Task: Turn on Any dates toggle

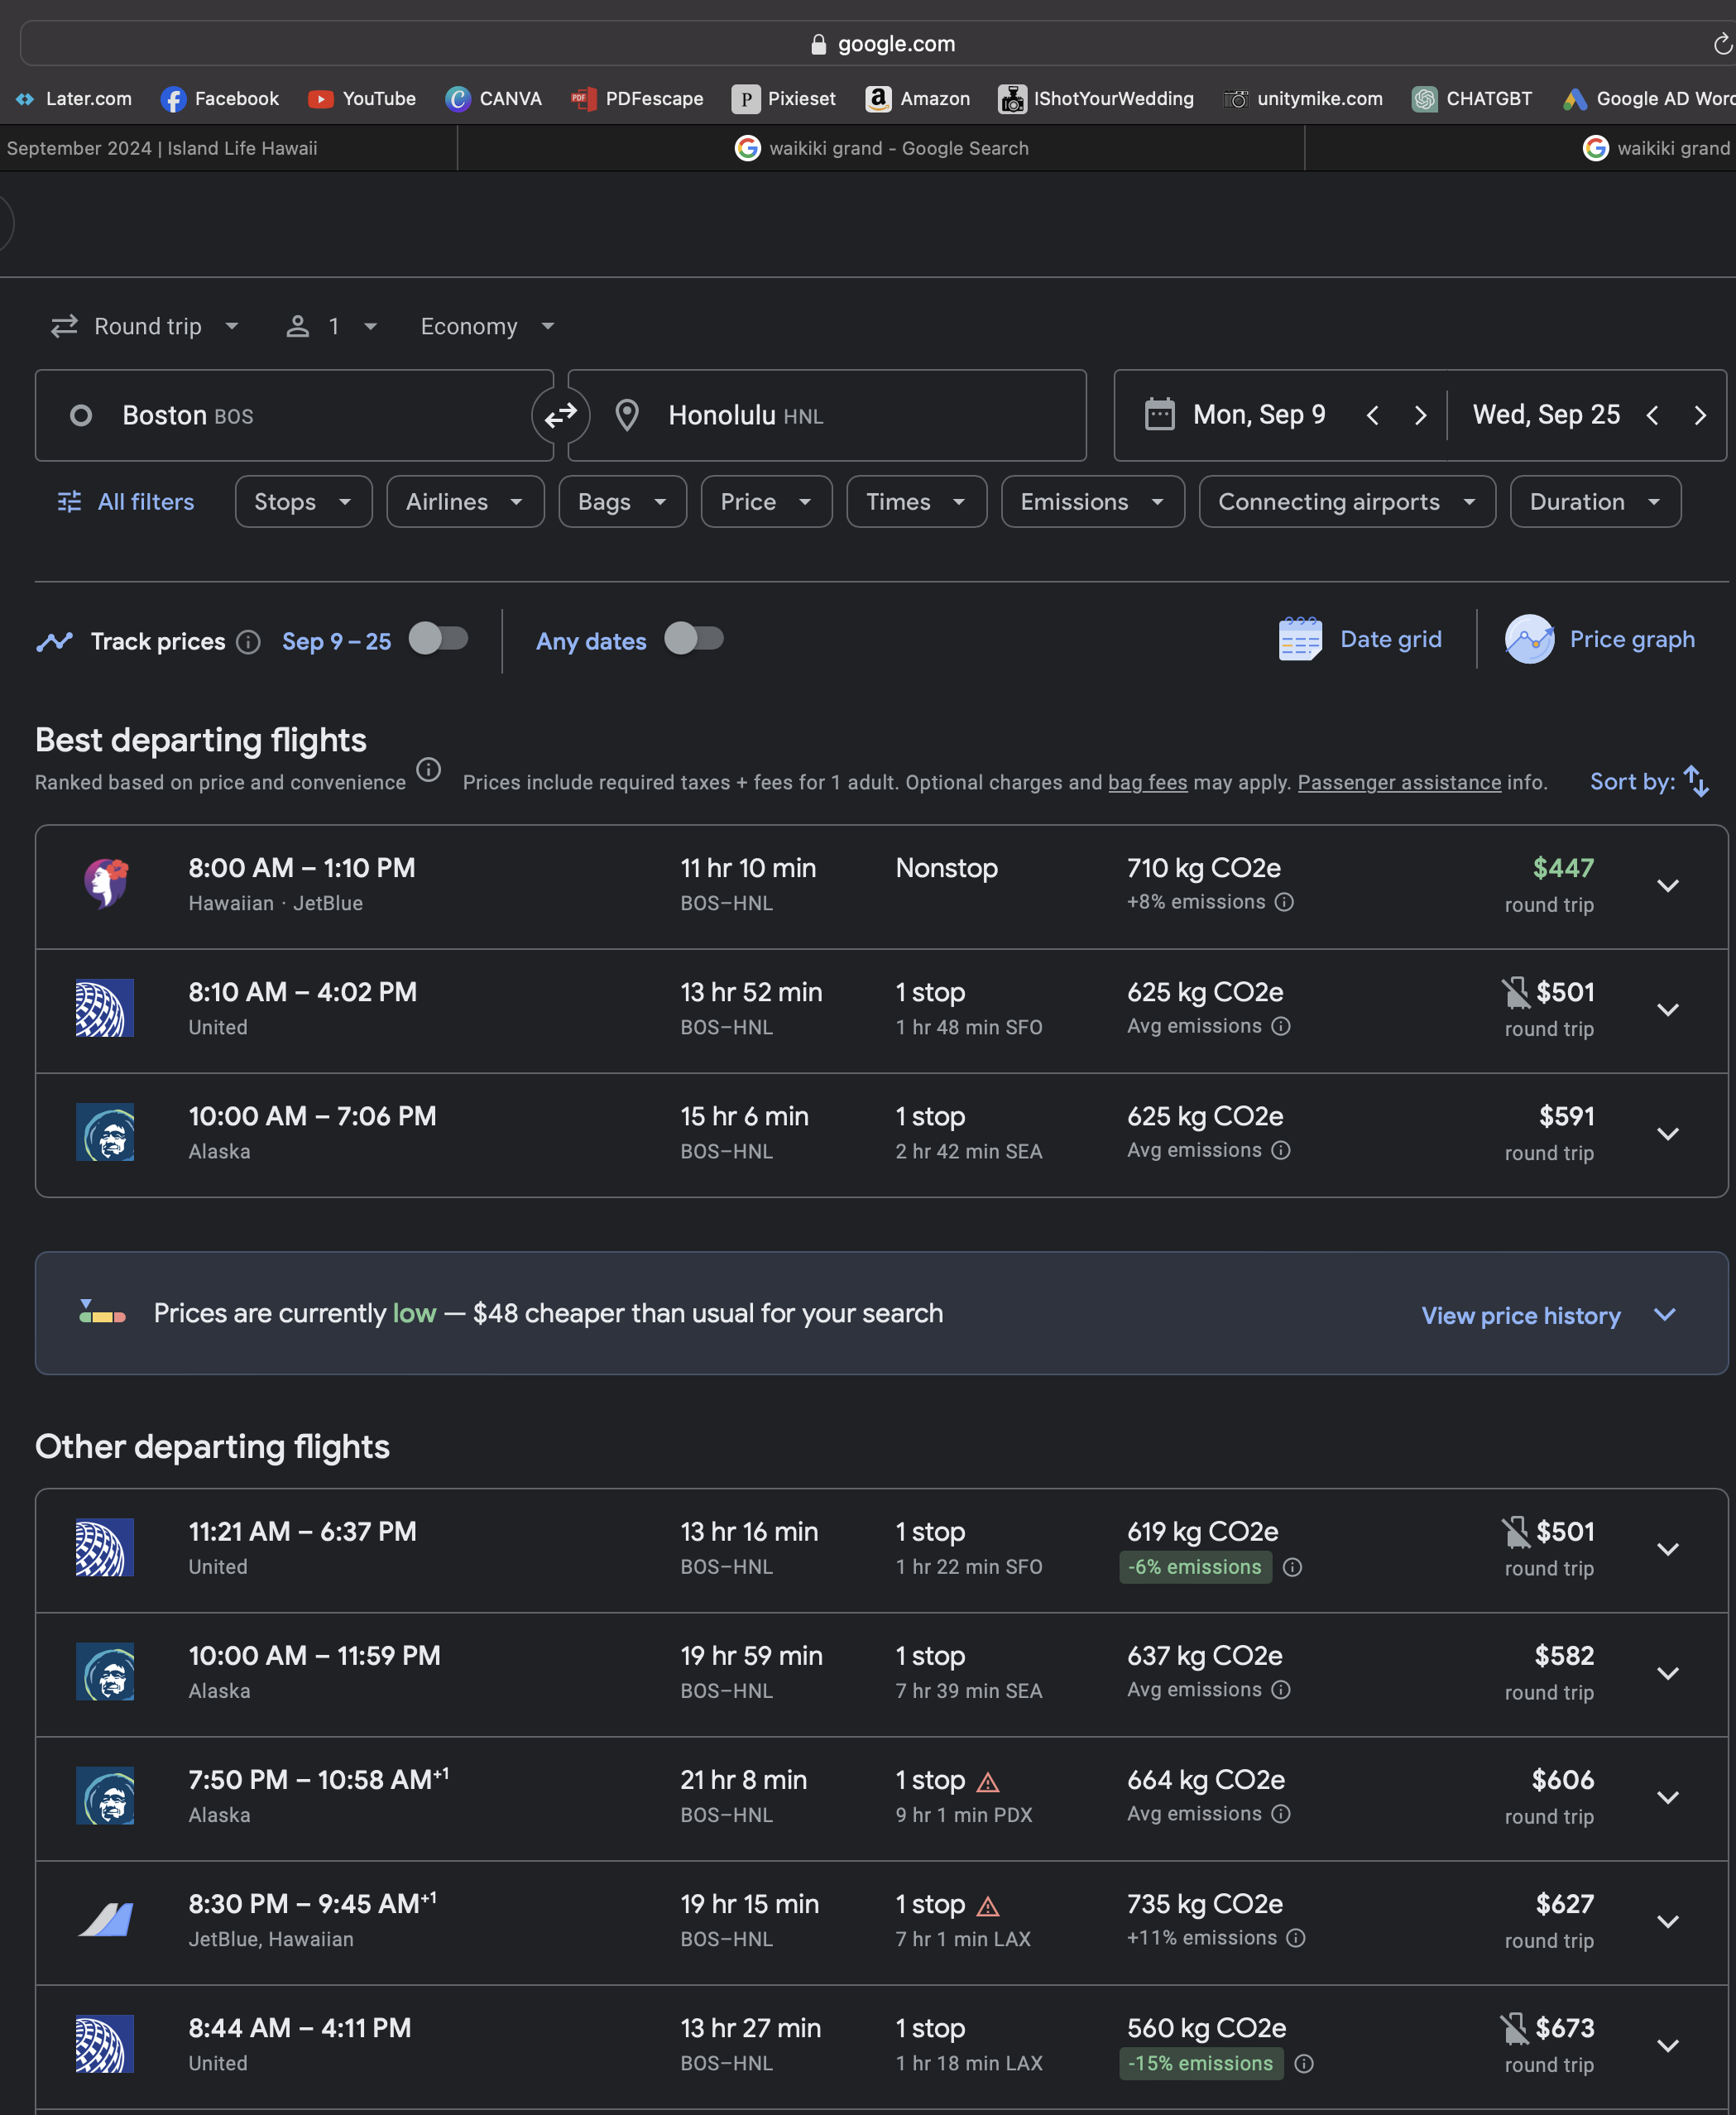Action: [x=694, y=639]
